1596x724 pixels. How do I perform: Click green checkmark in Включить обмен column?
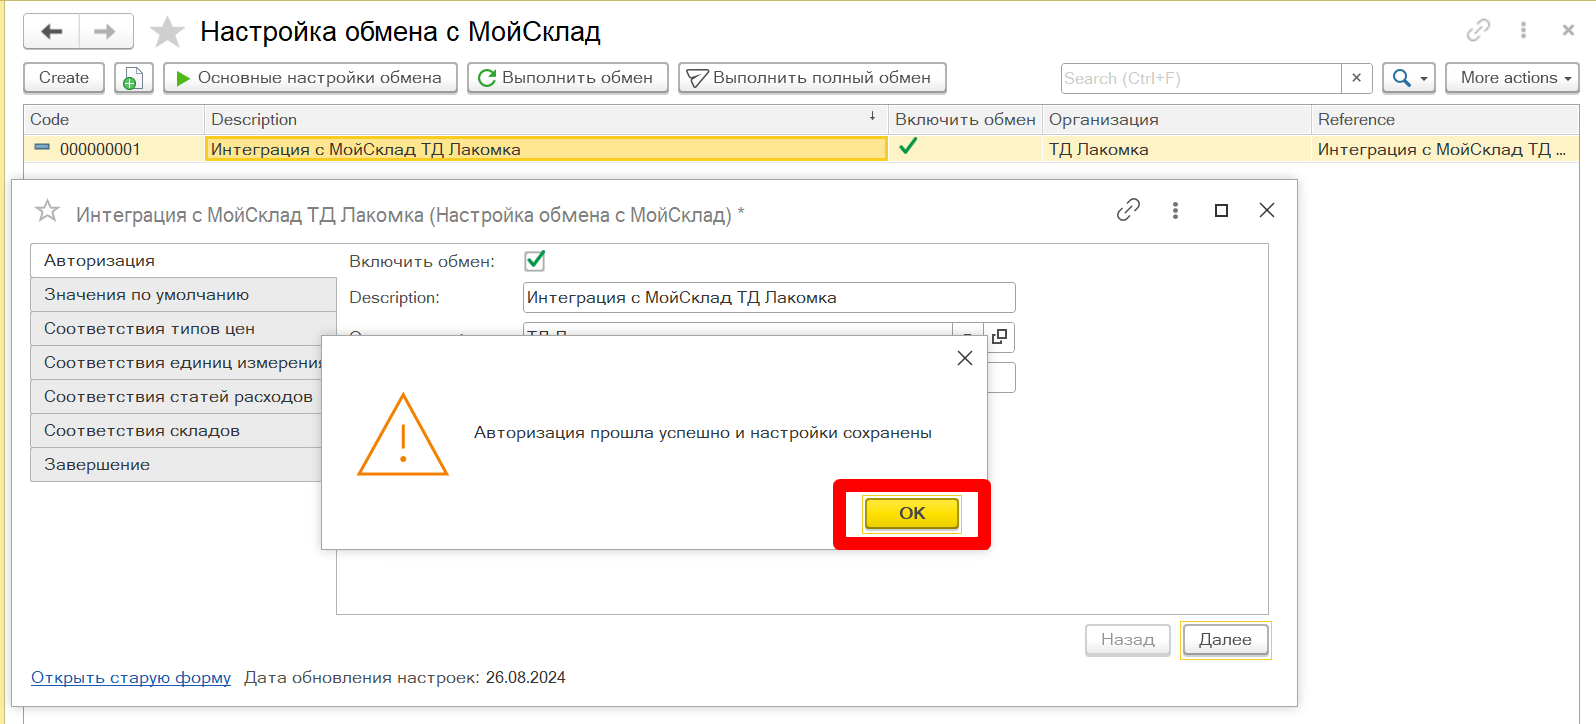(x=908, y=147)
